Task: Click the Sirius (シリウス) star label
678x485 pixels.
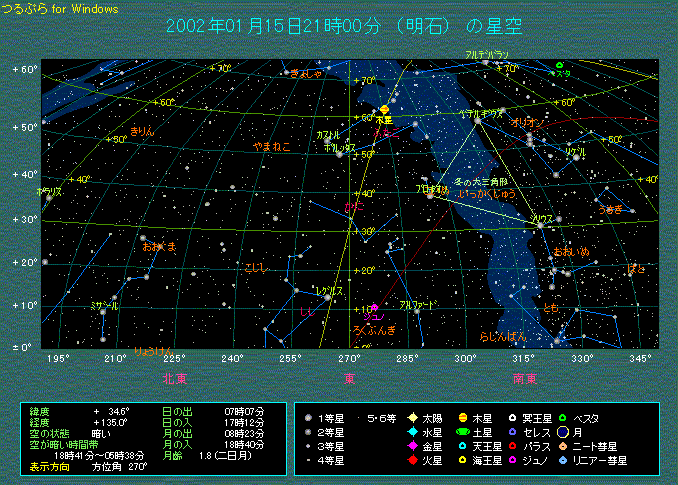Action: (x=541, y=217)
